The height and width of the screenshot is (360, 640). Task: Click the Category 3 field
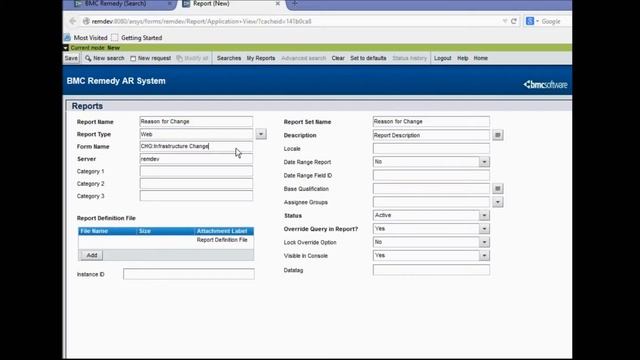point(196,196)
